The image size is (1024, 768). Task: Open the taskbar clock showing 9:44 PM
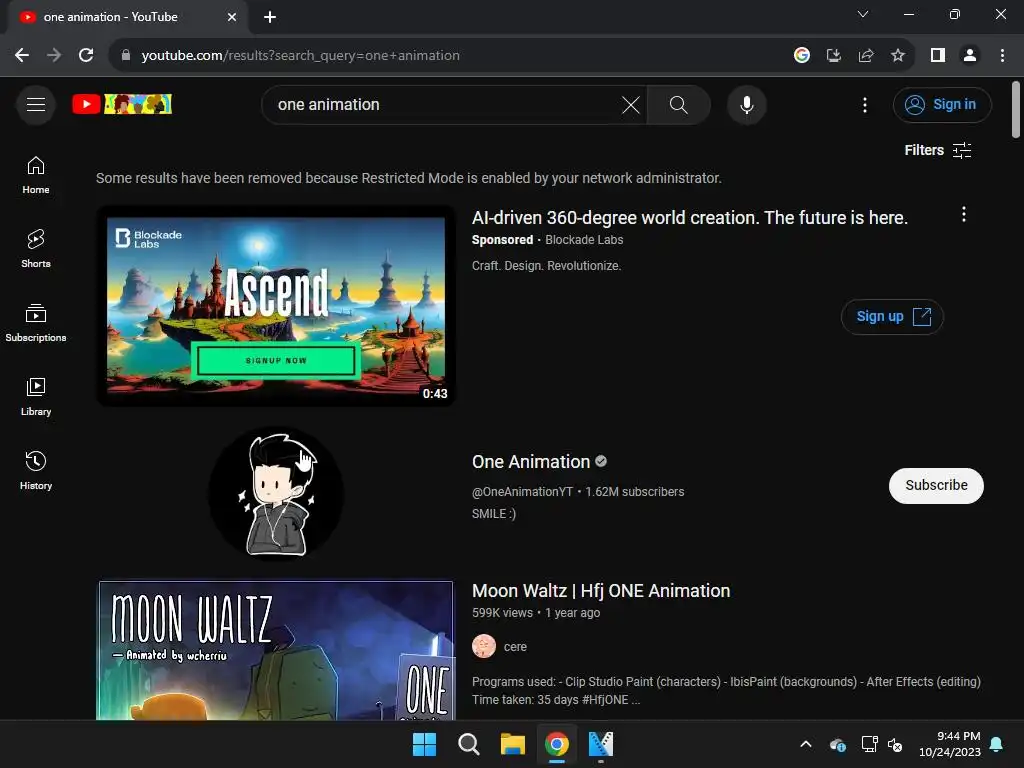coord(950,744)
